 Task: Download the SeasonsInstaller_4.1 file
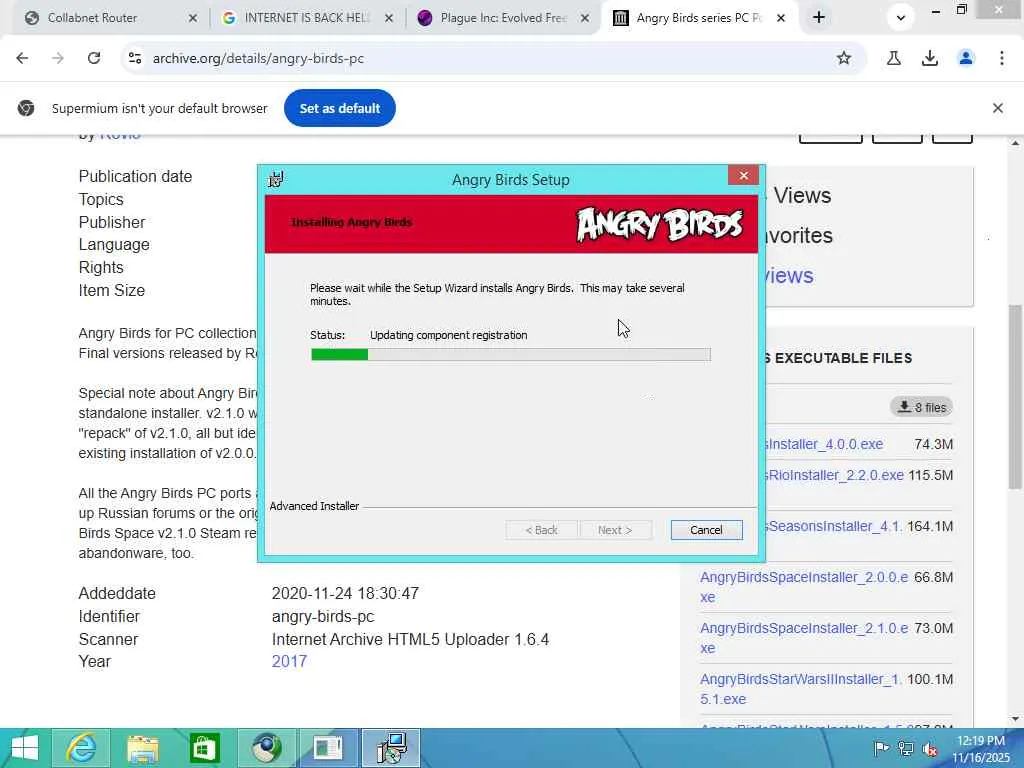click(835, 526)
